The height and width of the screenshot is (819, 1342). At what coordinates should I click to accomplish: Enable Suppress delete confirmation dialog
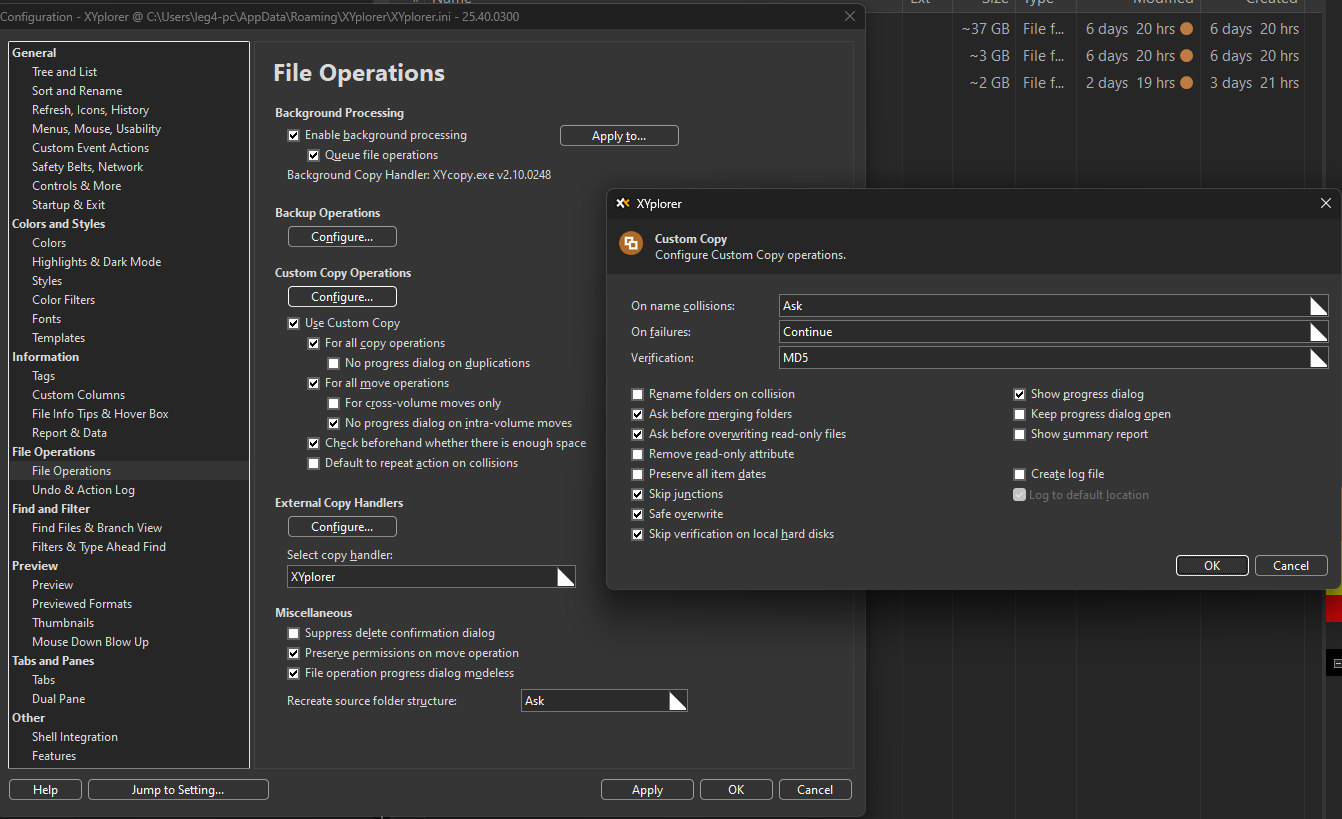293,633
